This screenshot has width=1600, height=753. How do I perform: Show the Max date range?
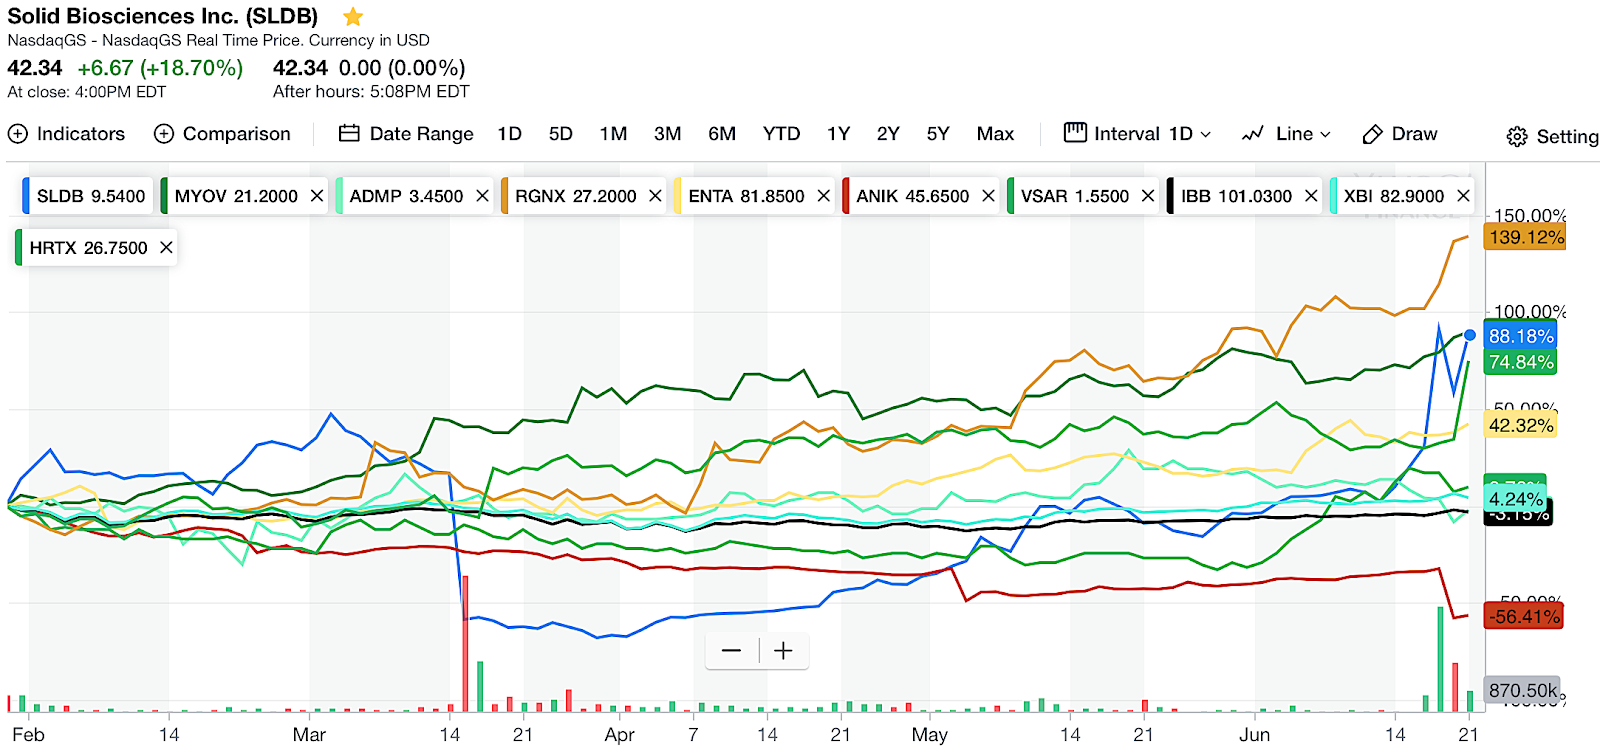[995, 134]
